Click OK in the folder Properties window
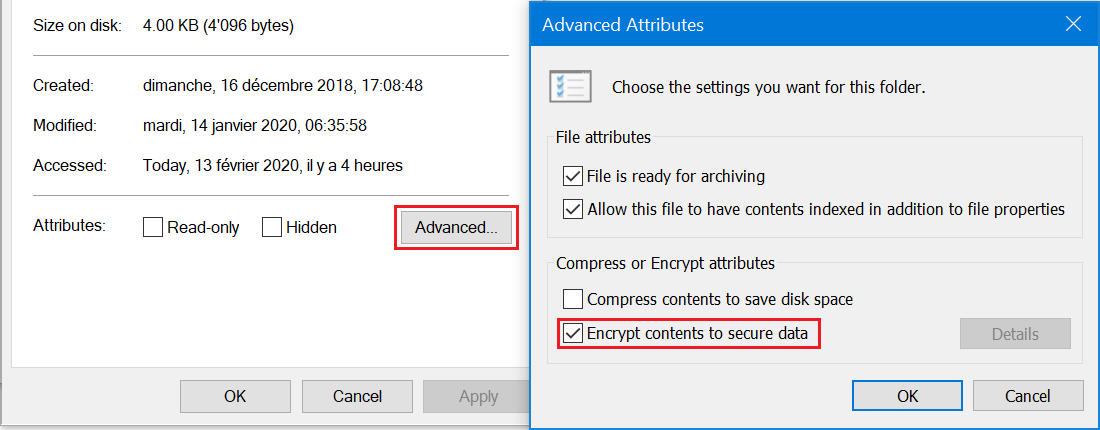The width and height of the screenshot is (1100, 430). (235, 396)
